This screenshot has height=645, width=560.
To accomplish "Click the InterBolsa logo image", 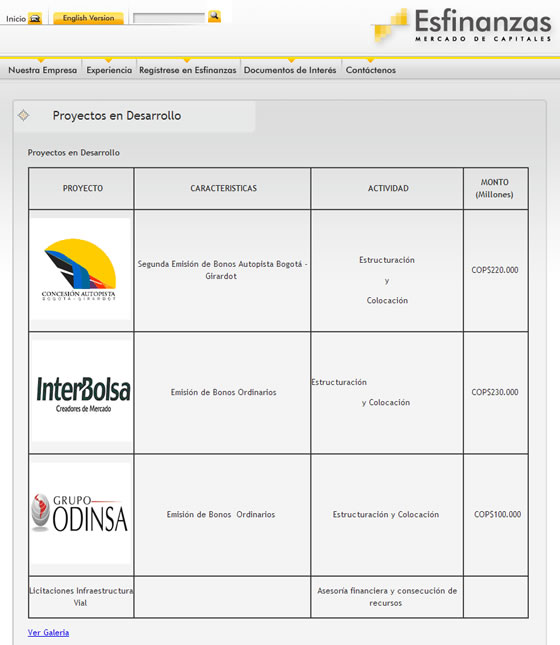I will coord(81,391).
